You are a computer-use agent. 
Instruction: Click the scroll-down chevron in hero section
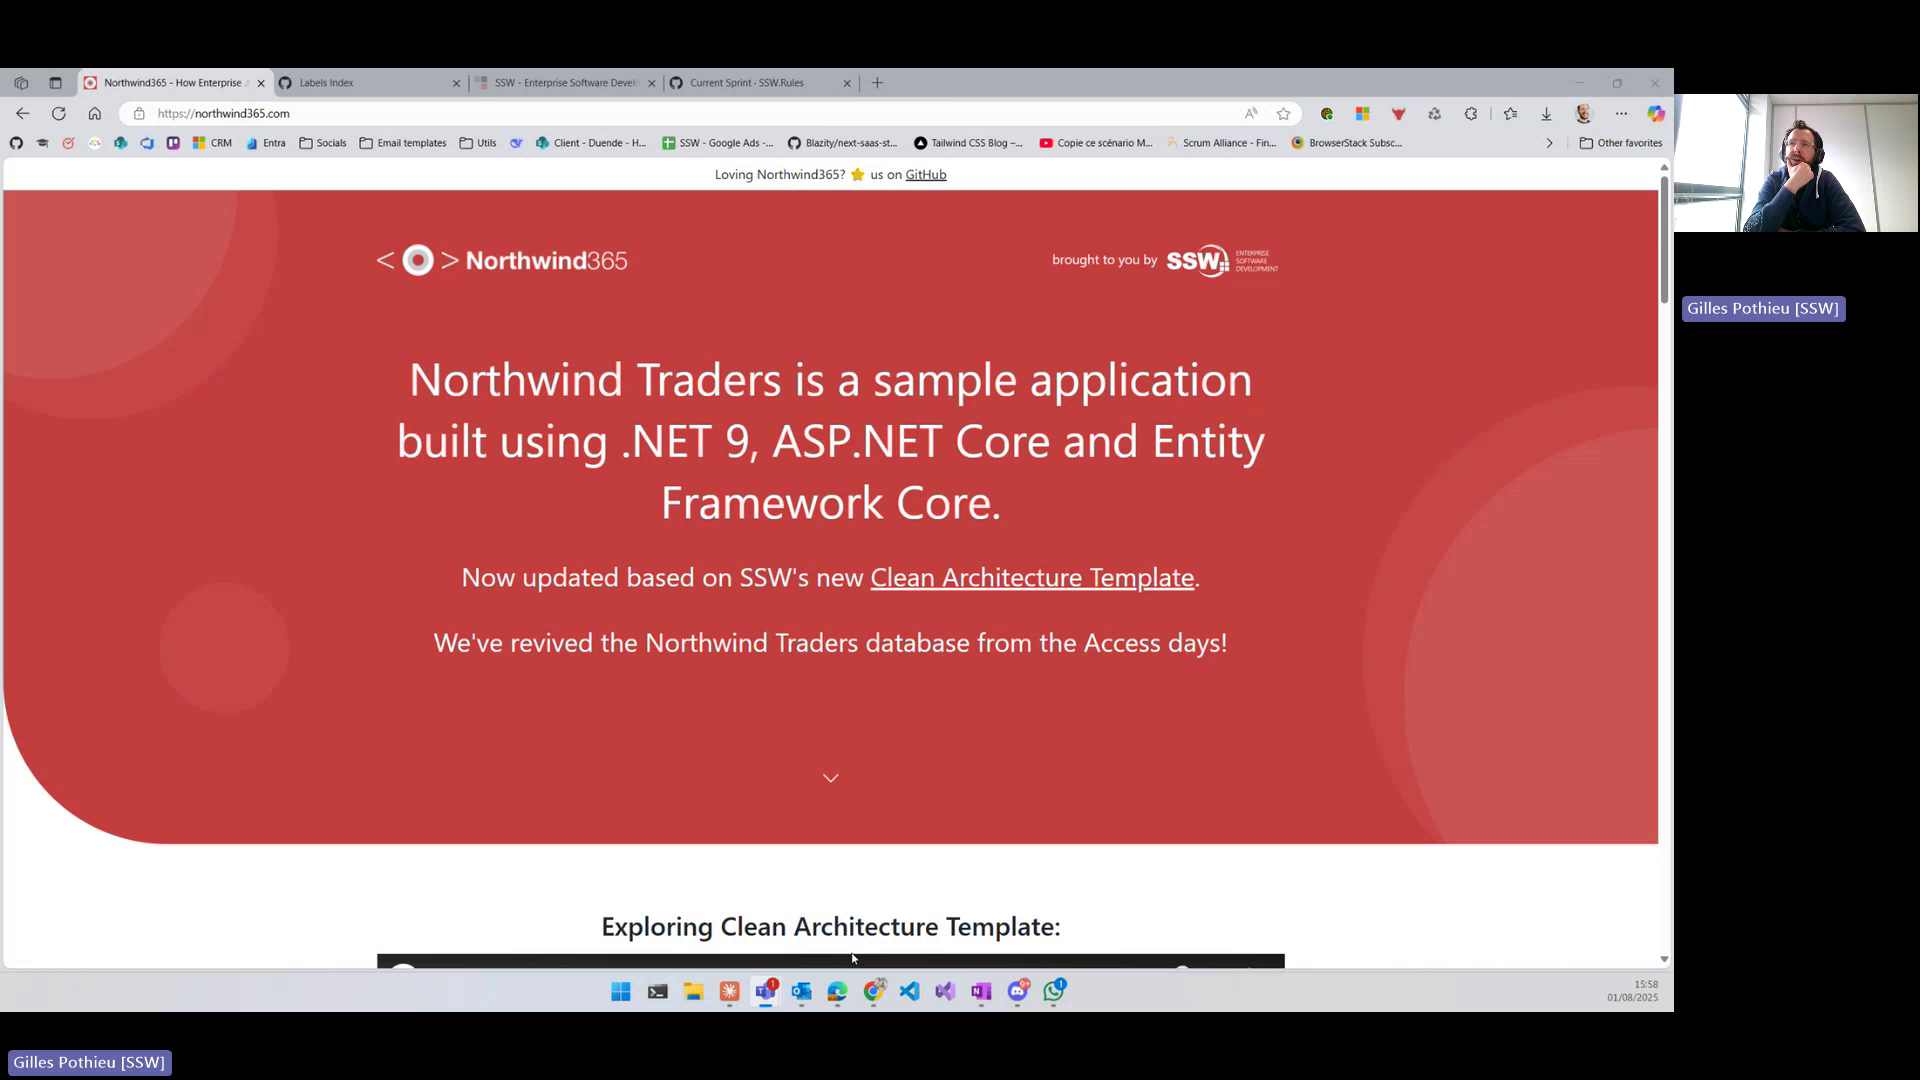(830, 778)
